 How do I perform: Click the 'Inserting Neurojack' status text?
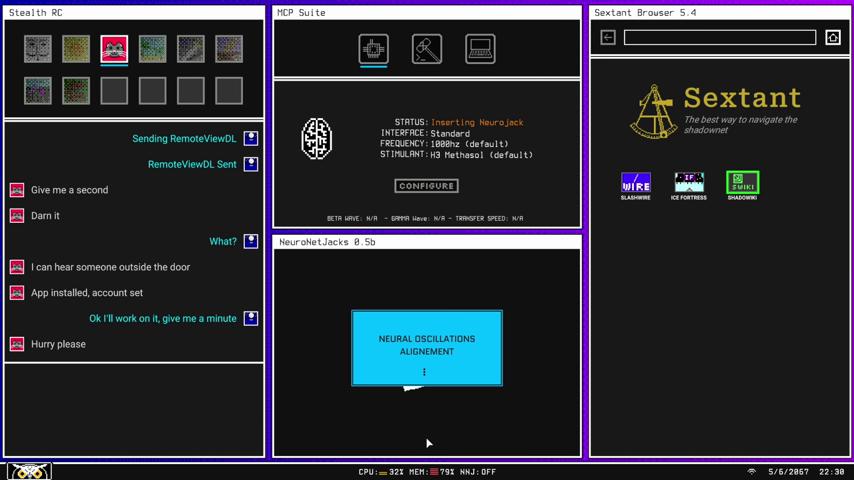coord(477,123)
